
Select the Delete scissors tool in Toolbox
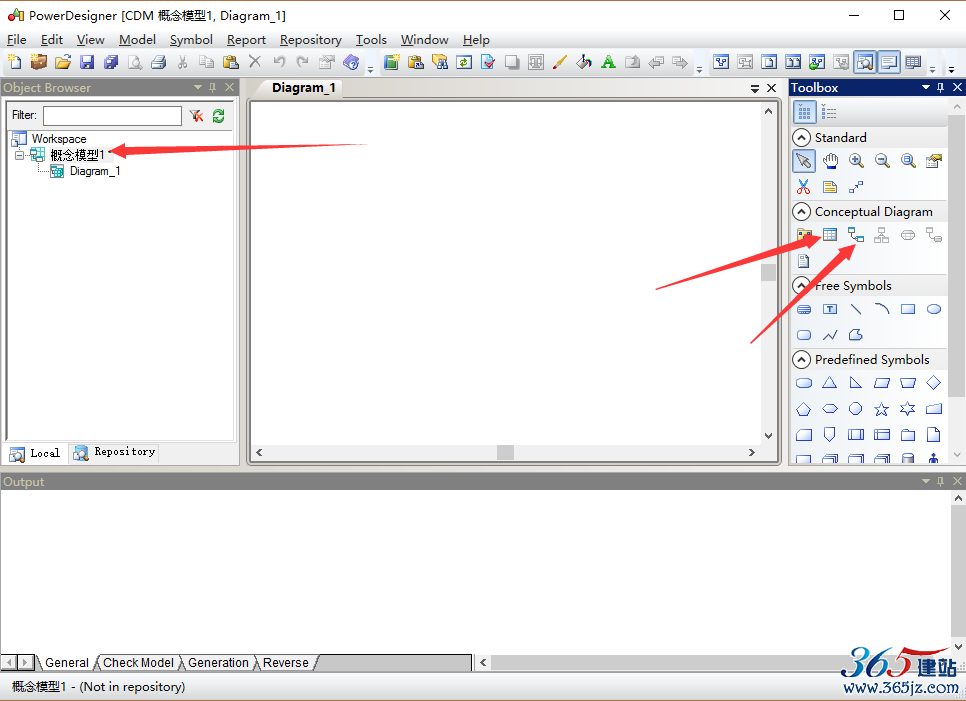tap(804, 187)
